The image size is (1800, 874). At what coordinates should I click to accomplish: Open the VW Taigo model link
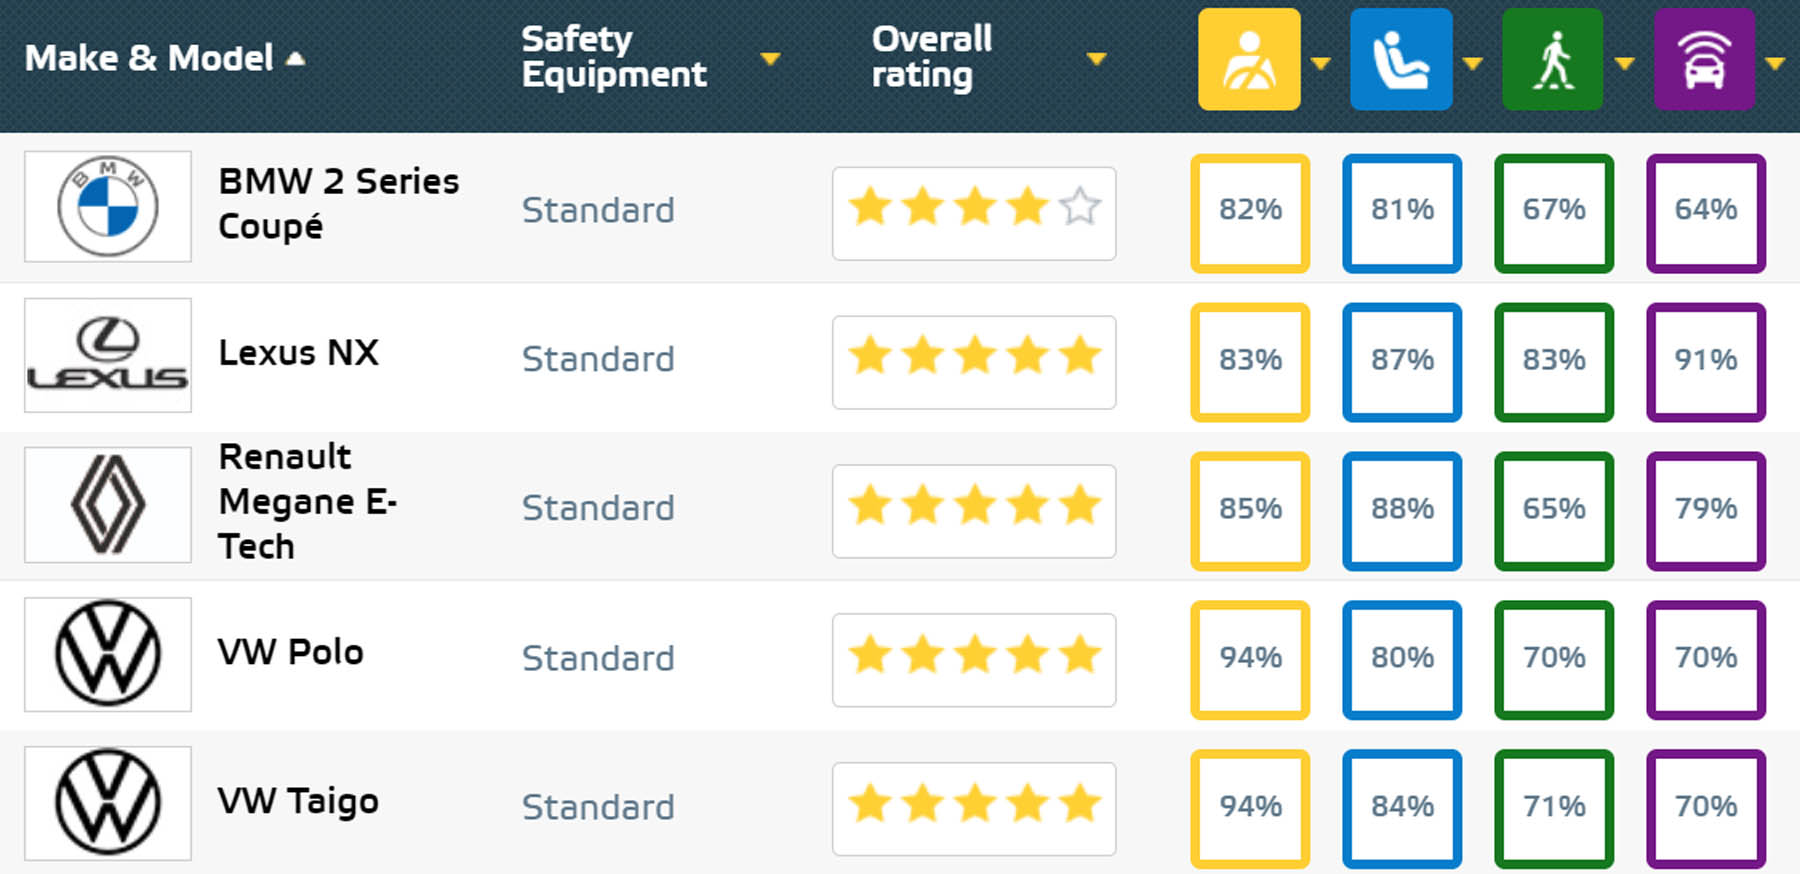[x=298, y=801]
